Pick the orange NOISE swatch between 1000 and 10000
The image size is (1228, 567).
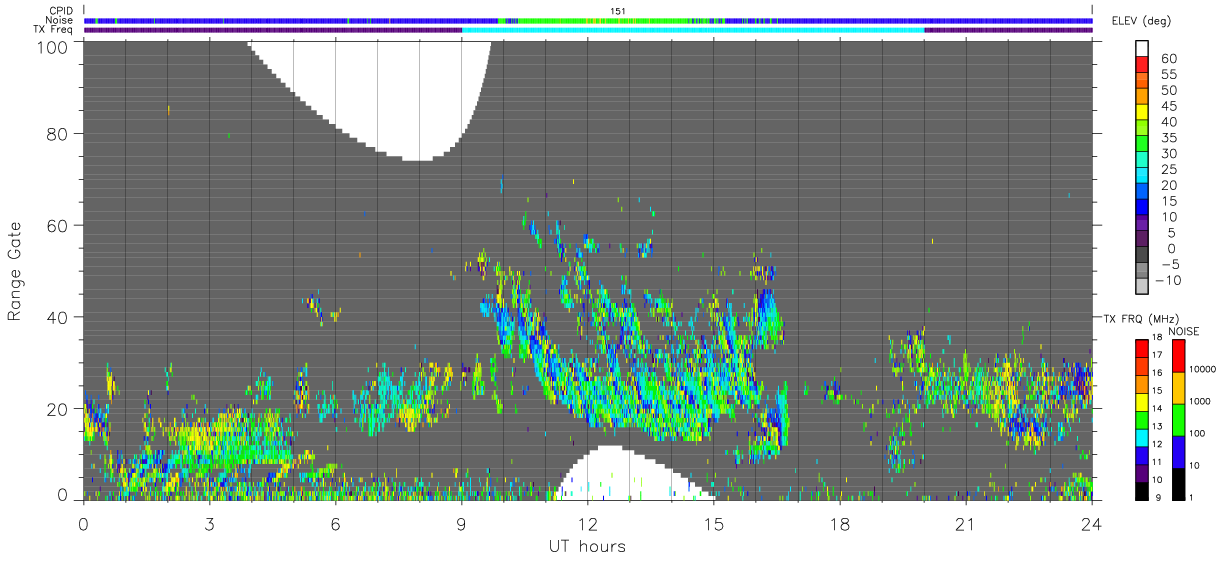click(1178, 388)
